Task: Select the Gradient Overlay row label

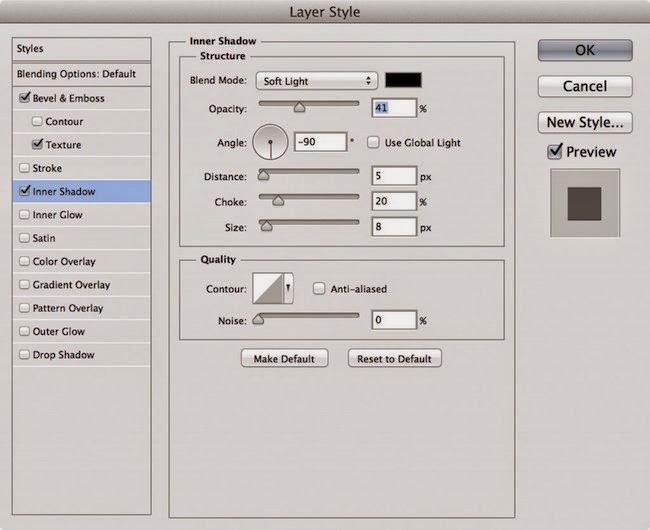Action: coord(71,285)
